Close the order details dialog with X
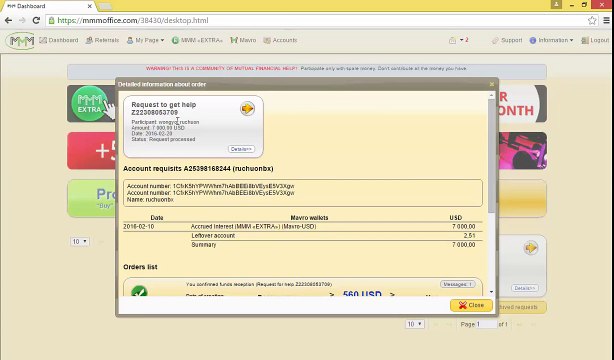 point(492,84)
